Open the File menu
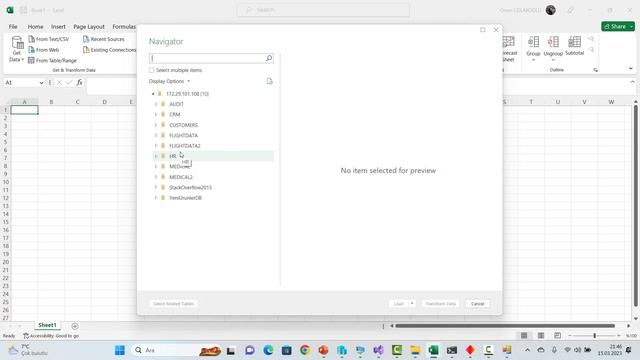Screen dimensions: 640x360 [13, 27]
